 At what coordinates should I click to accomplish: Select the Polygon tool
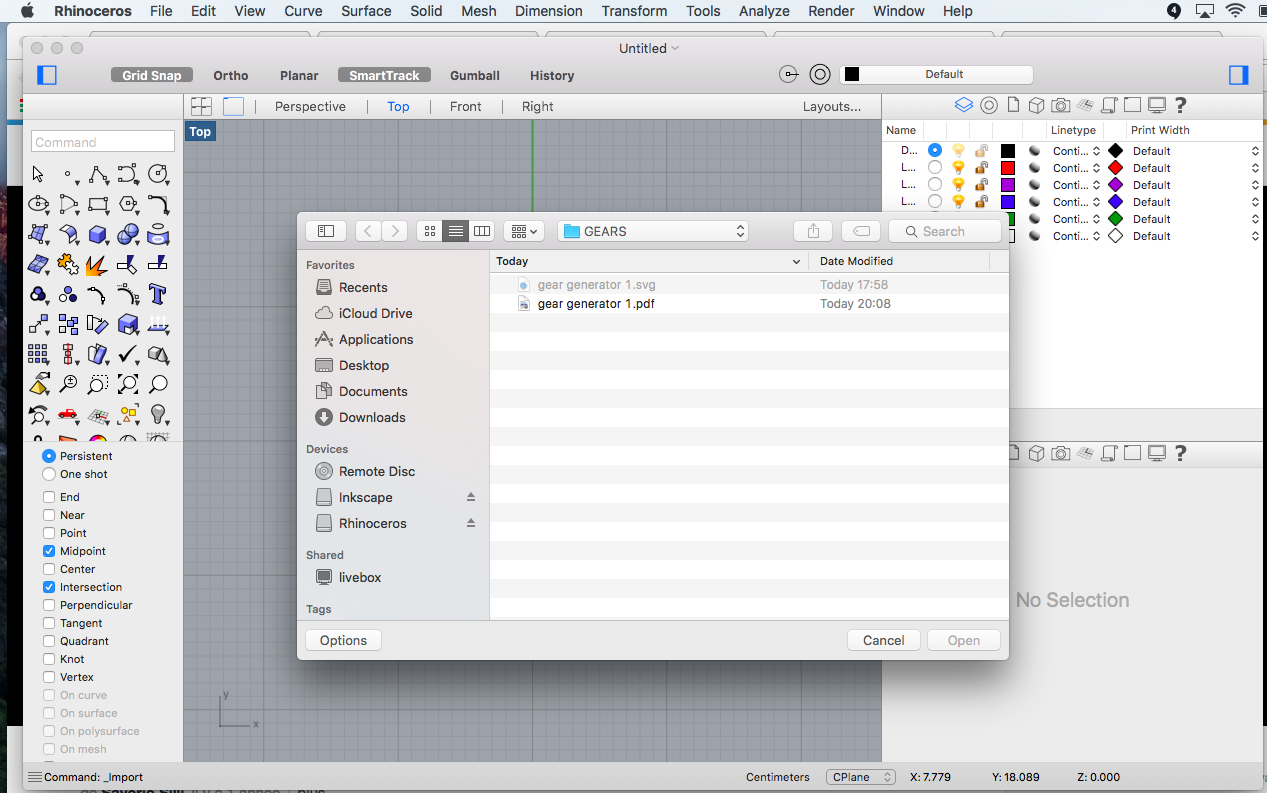tap(128, 205)
